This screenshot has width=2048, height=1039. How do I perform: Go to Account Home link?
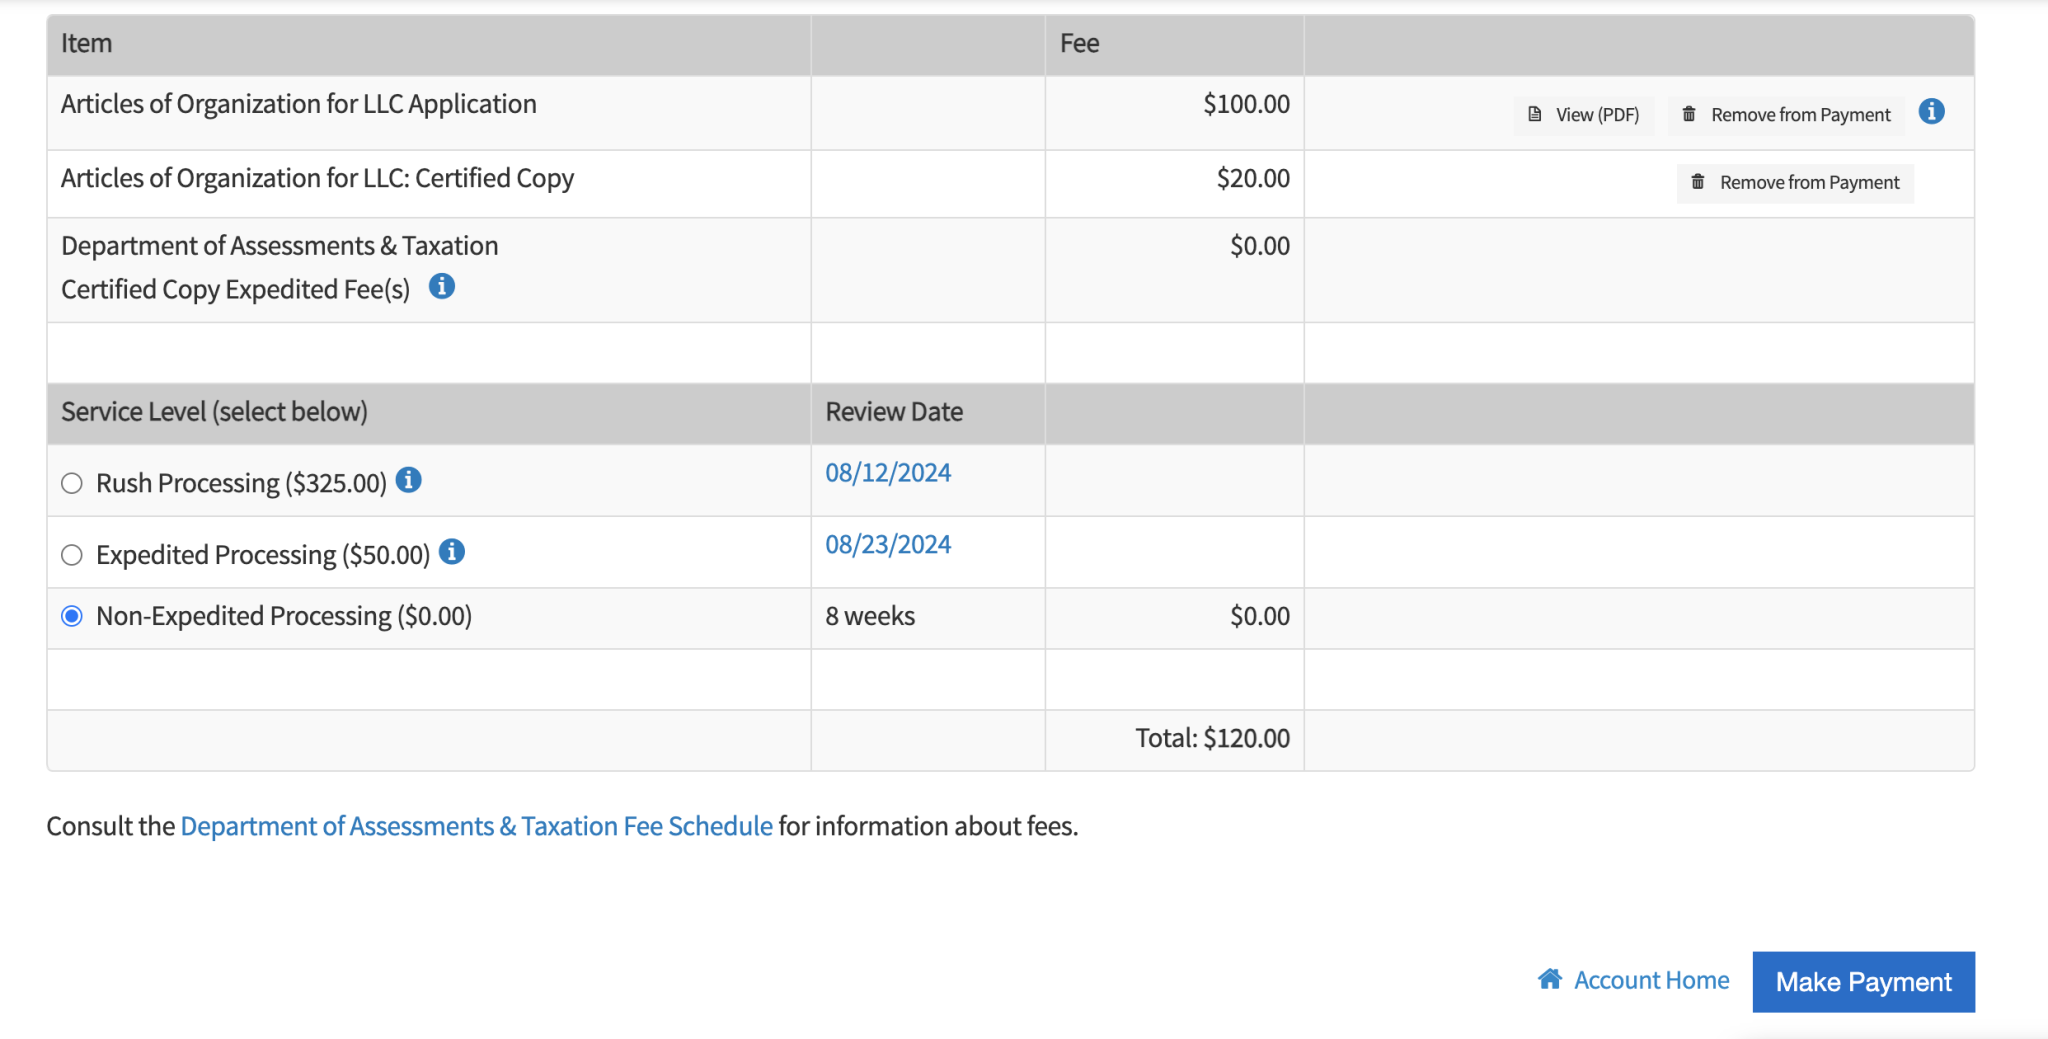tap(1651, 980)
